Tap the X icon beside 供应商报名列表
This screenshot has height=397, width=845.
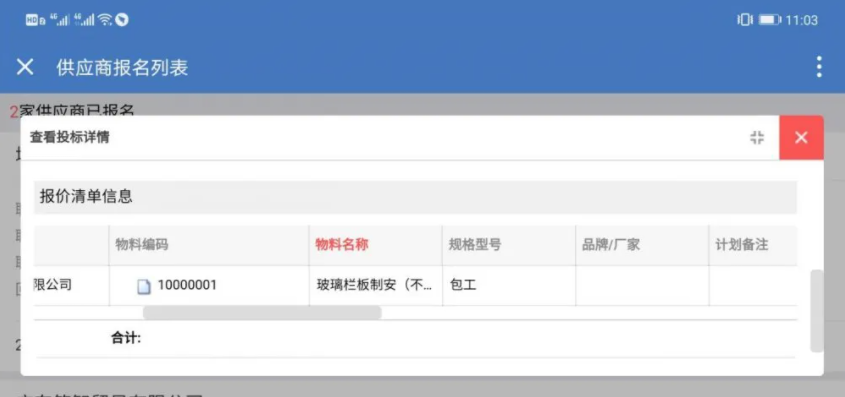25,67
